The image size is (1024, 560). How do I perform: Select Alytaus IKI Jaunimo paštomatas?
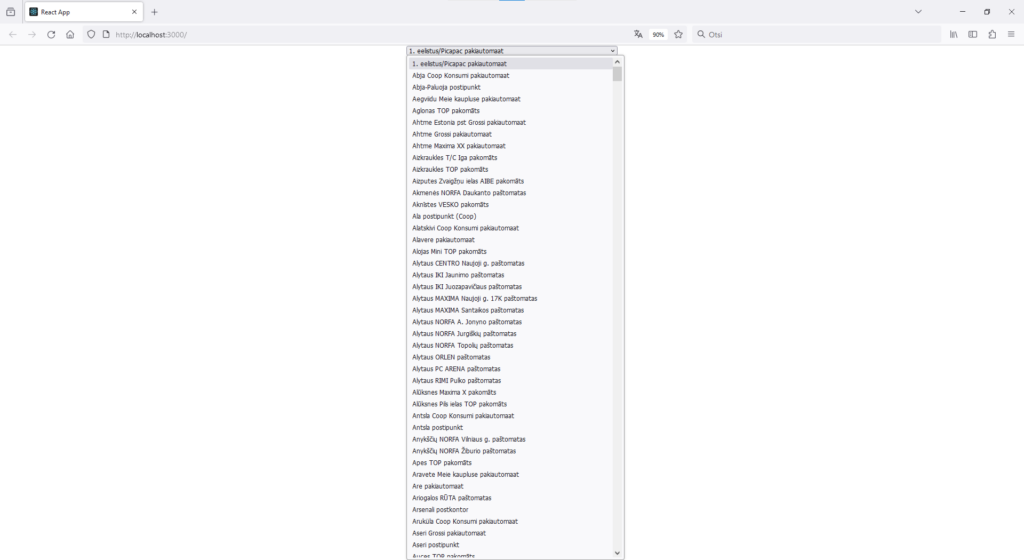[510, 275]
